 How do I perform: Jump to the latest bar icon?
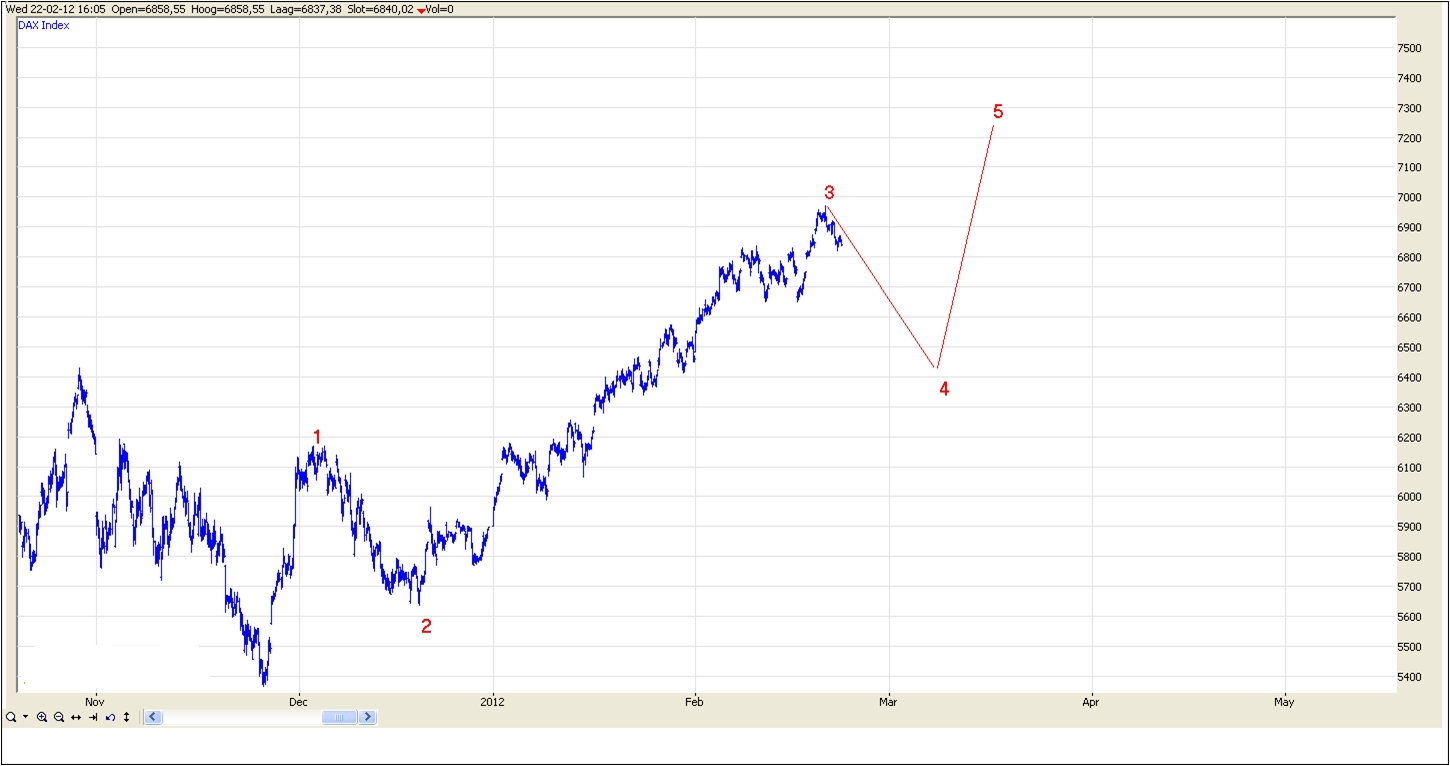click(93, 717)
